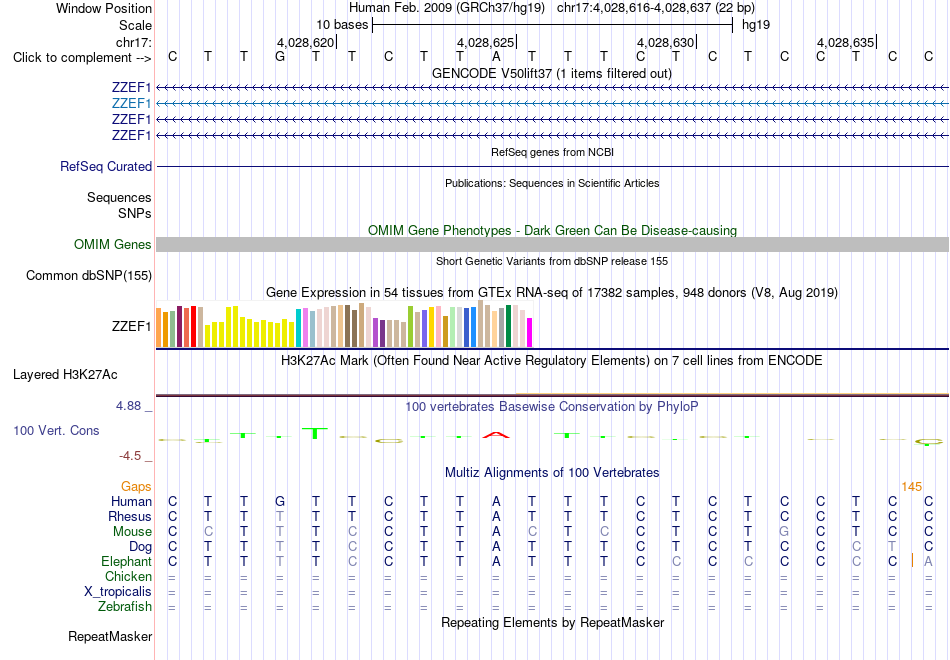950x660 pixels.
Task: Click the 'Rhesus' alignment row label
Action: (130, 516)
